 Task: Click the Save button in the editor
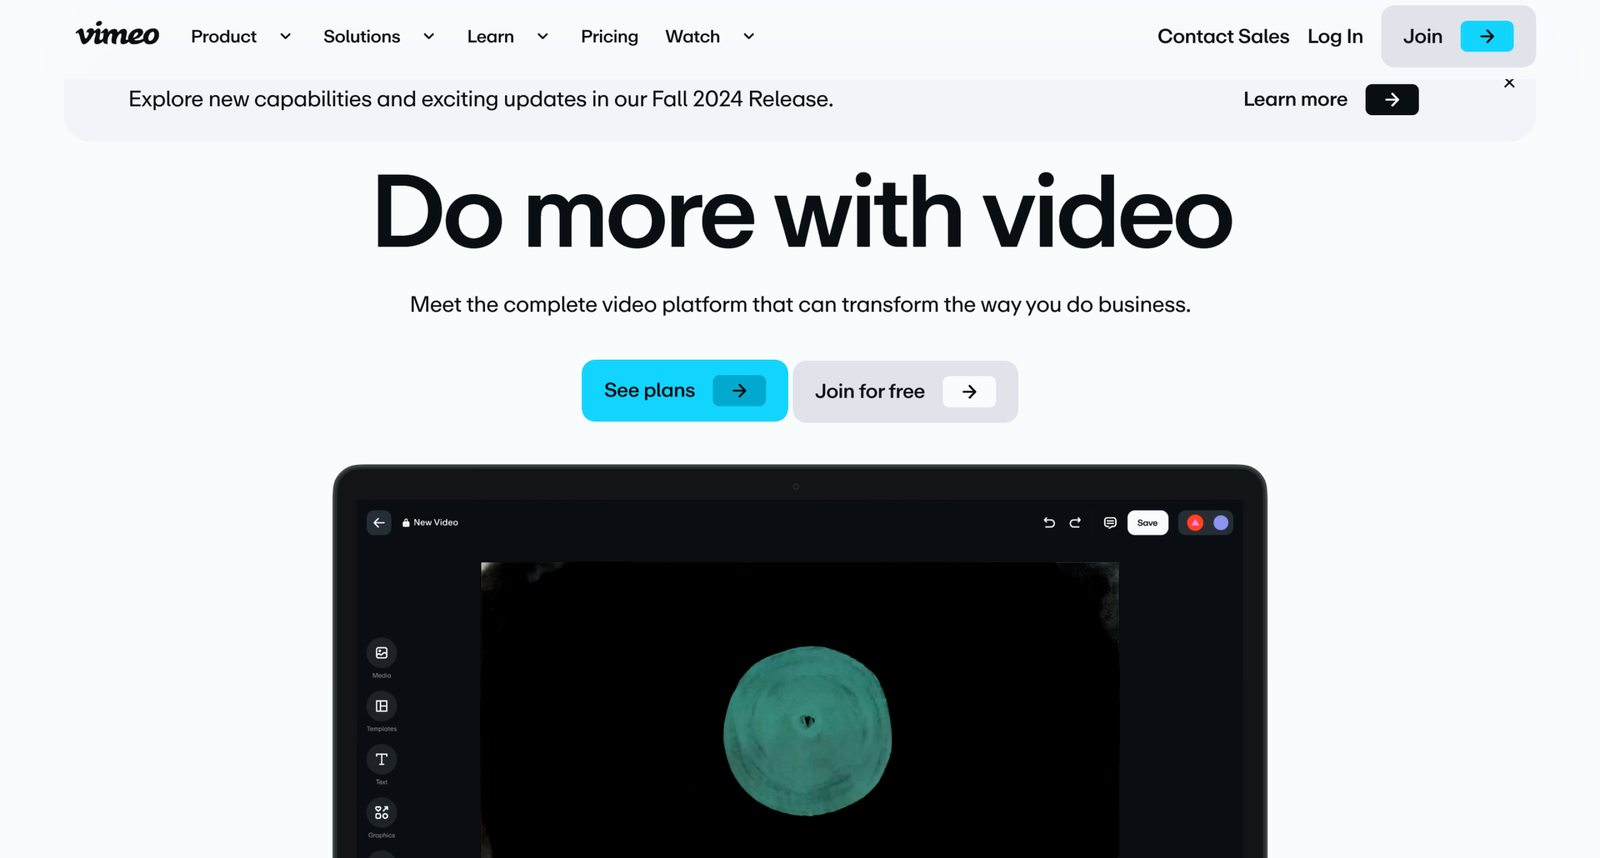(1148, 523)
